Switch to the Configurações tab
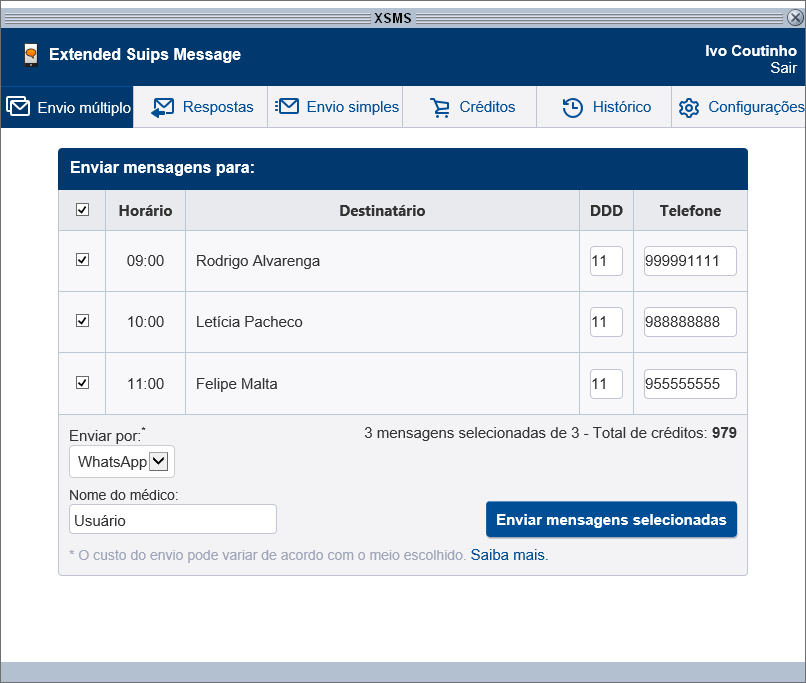The width and height of the screenshot is (806, 683). (x=740, y=107)
